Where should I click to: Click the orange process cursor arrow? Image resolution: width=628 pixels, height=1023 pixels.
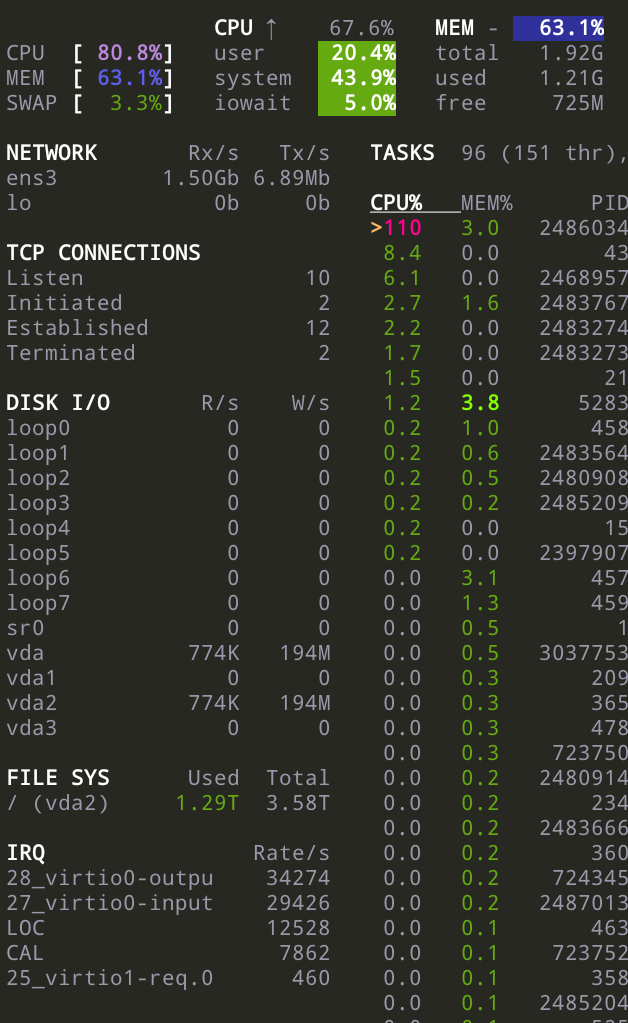point(376,228)
